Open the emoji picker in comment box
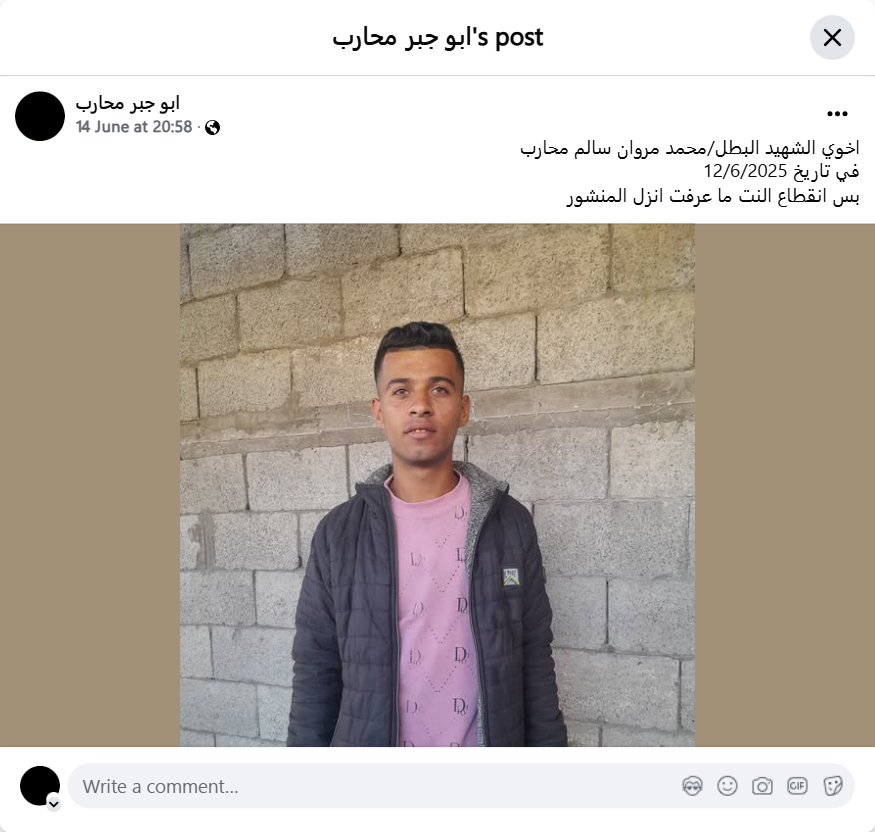 (x=727, y=786)
